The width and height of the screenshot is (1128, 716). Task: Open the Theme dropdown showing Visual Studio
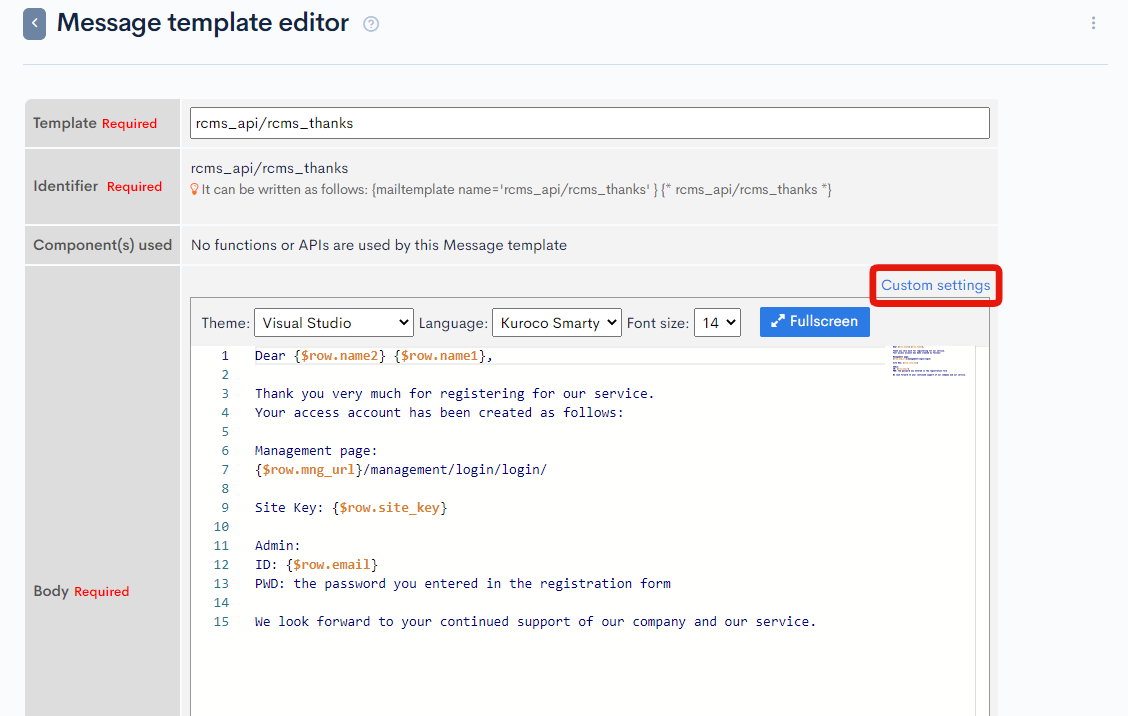tap(333, 323)
